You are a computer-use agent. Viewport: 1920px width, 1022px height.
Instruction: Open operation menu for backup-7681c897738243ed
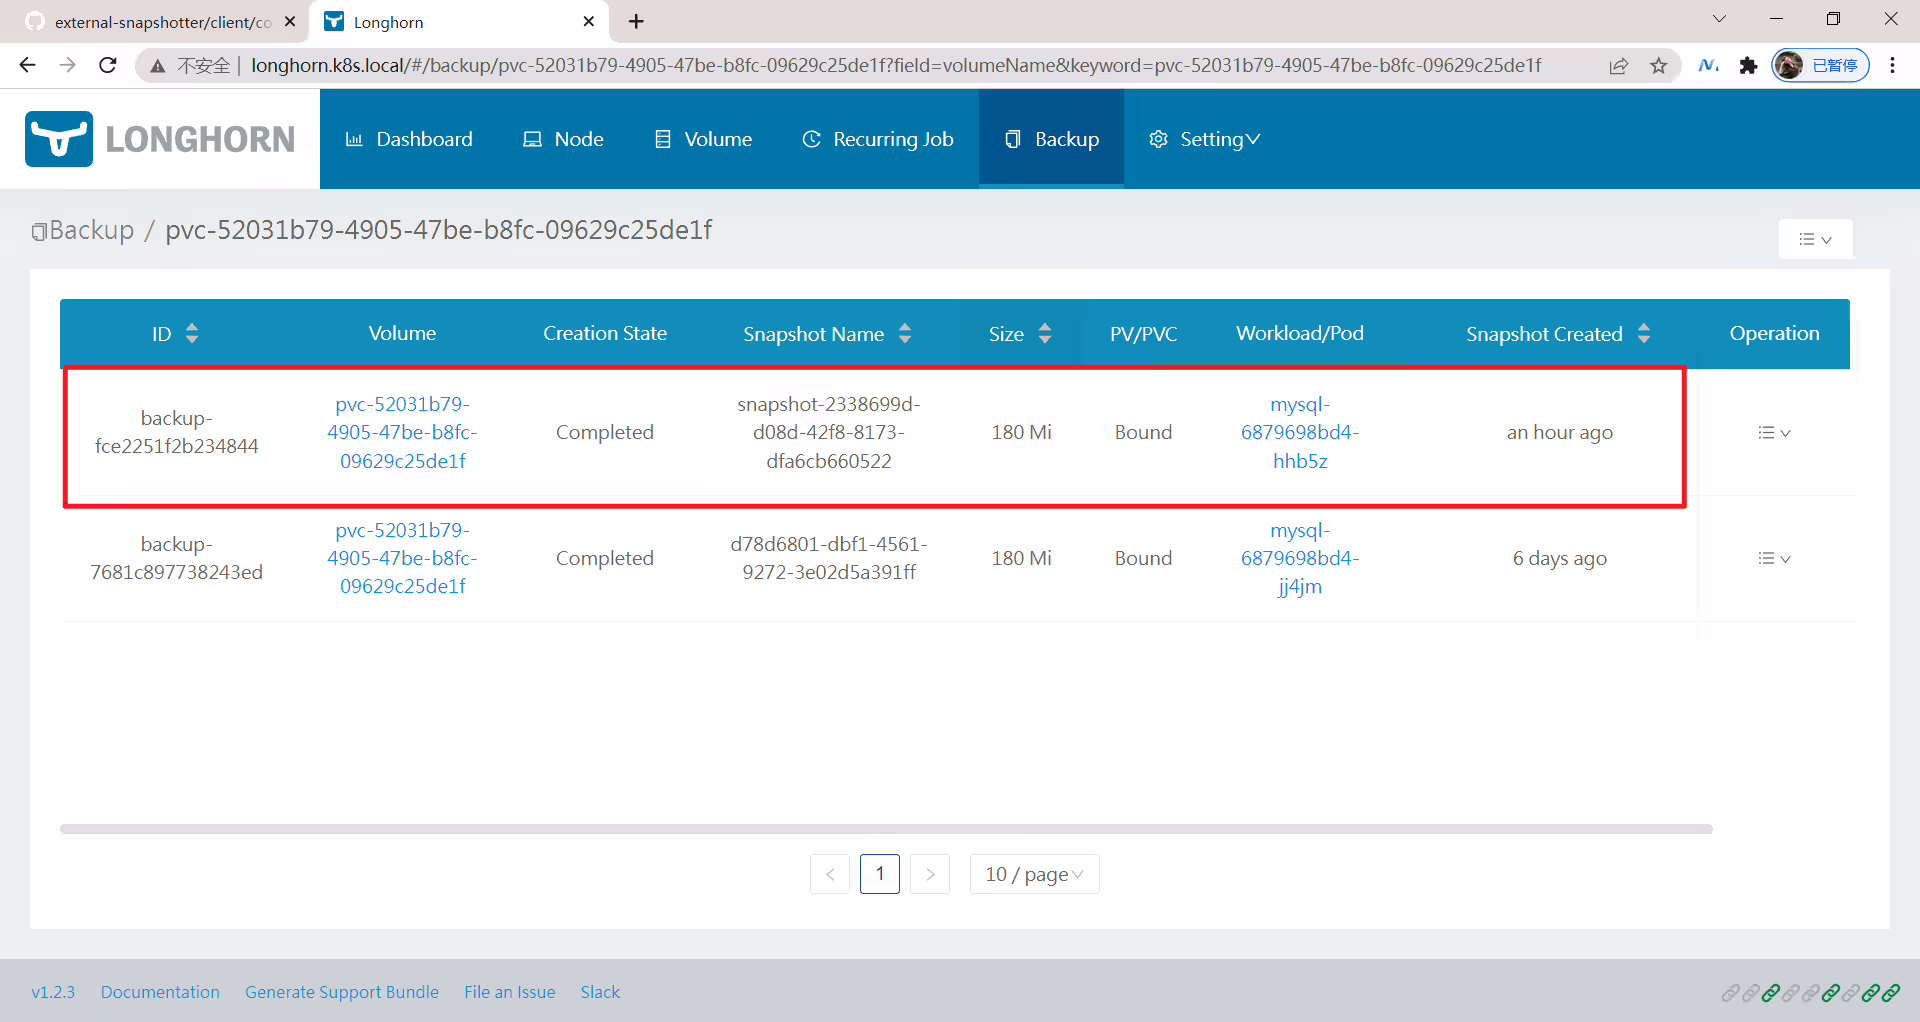coord(1774,559)
